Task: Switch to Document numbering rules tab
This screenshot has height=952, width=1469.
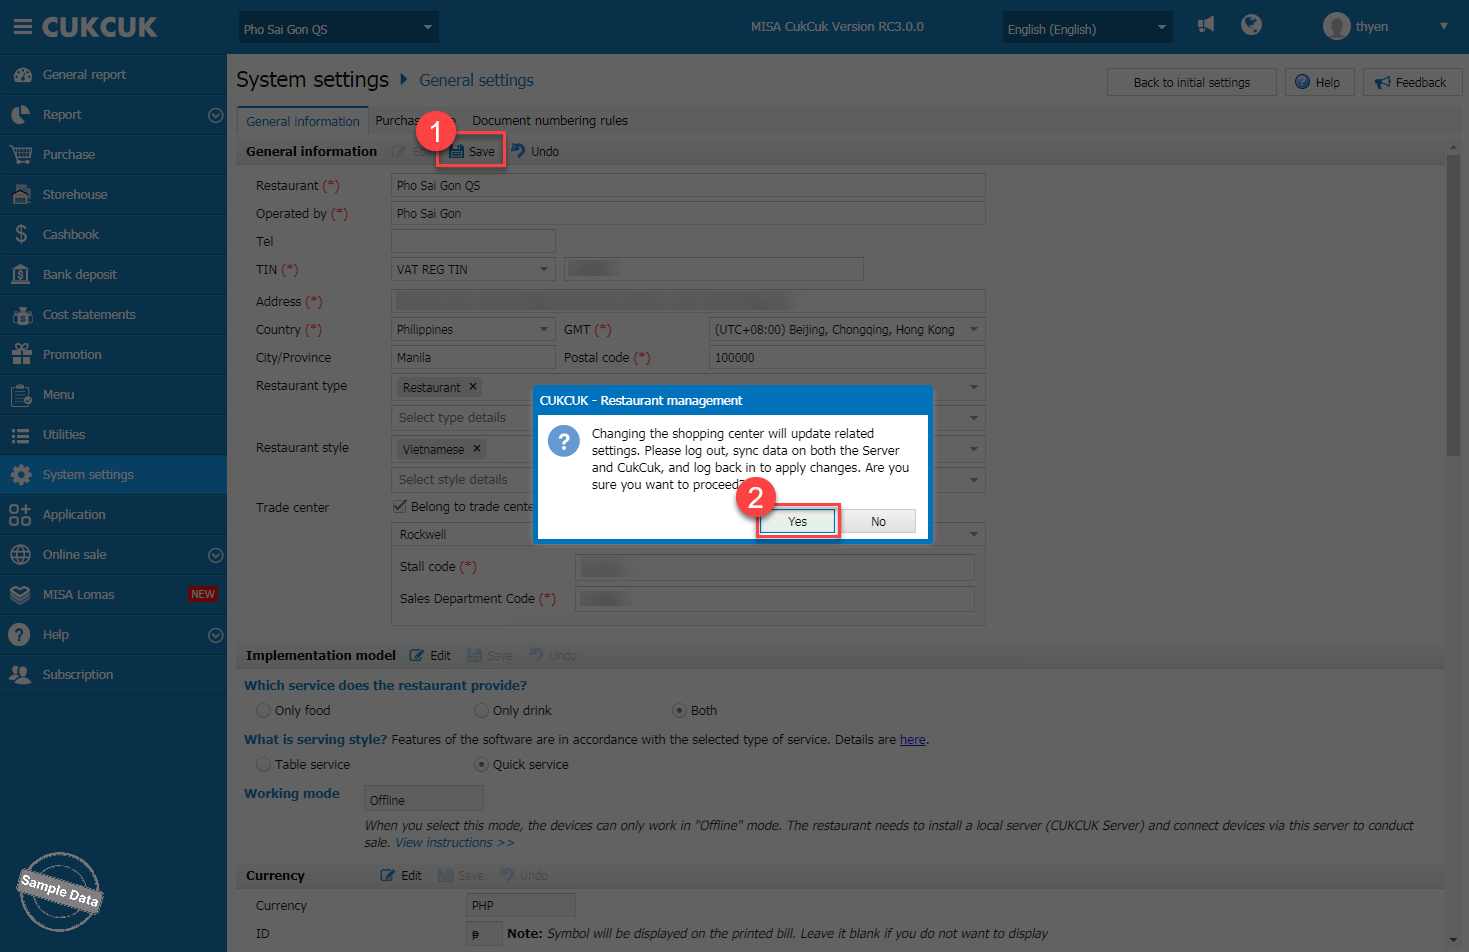Action: coord(550,121)
